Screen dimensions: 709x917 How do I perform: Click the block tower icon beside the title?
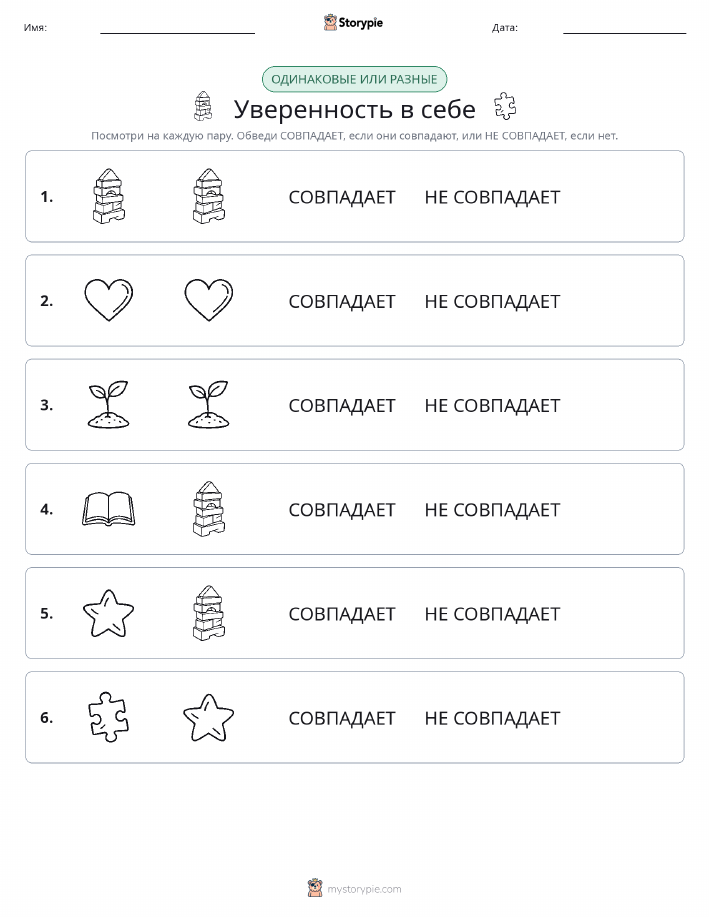[x=203, y=106]
